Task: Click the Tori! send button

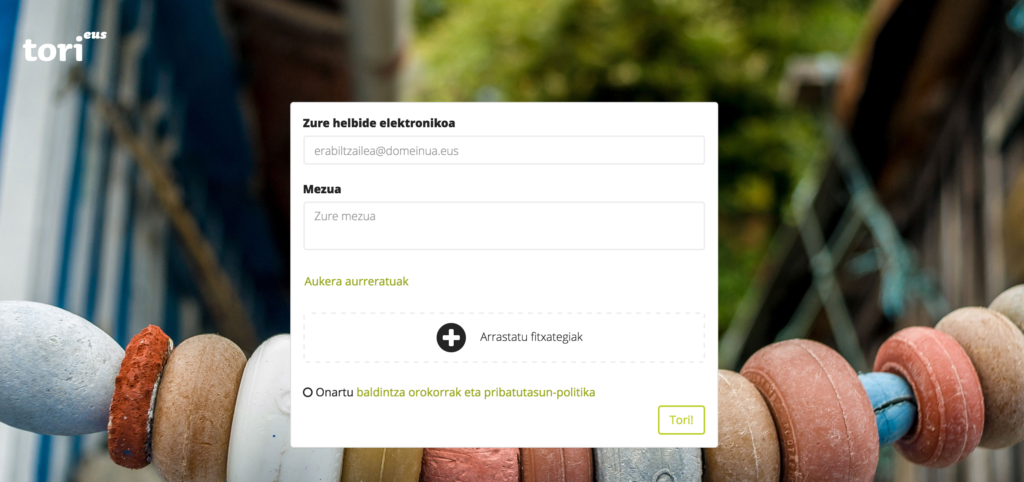Action: click(x=681, y=420)
